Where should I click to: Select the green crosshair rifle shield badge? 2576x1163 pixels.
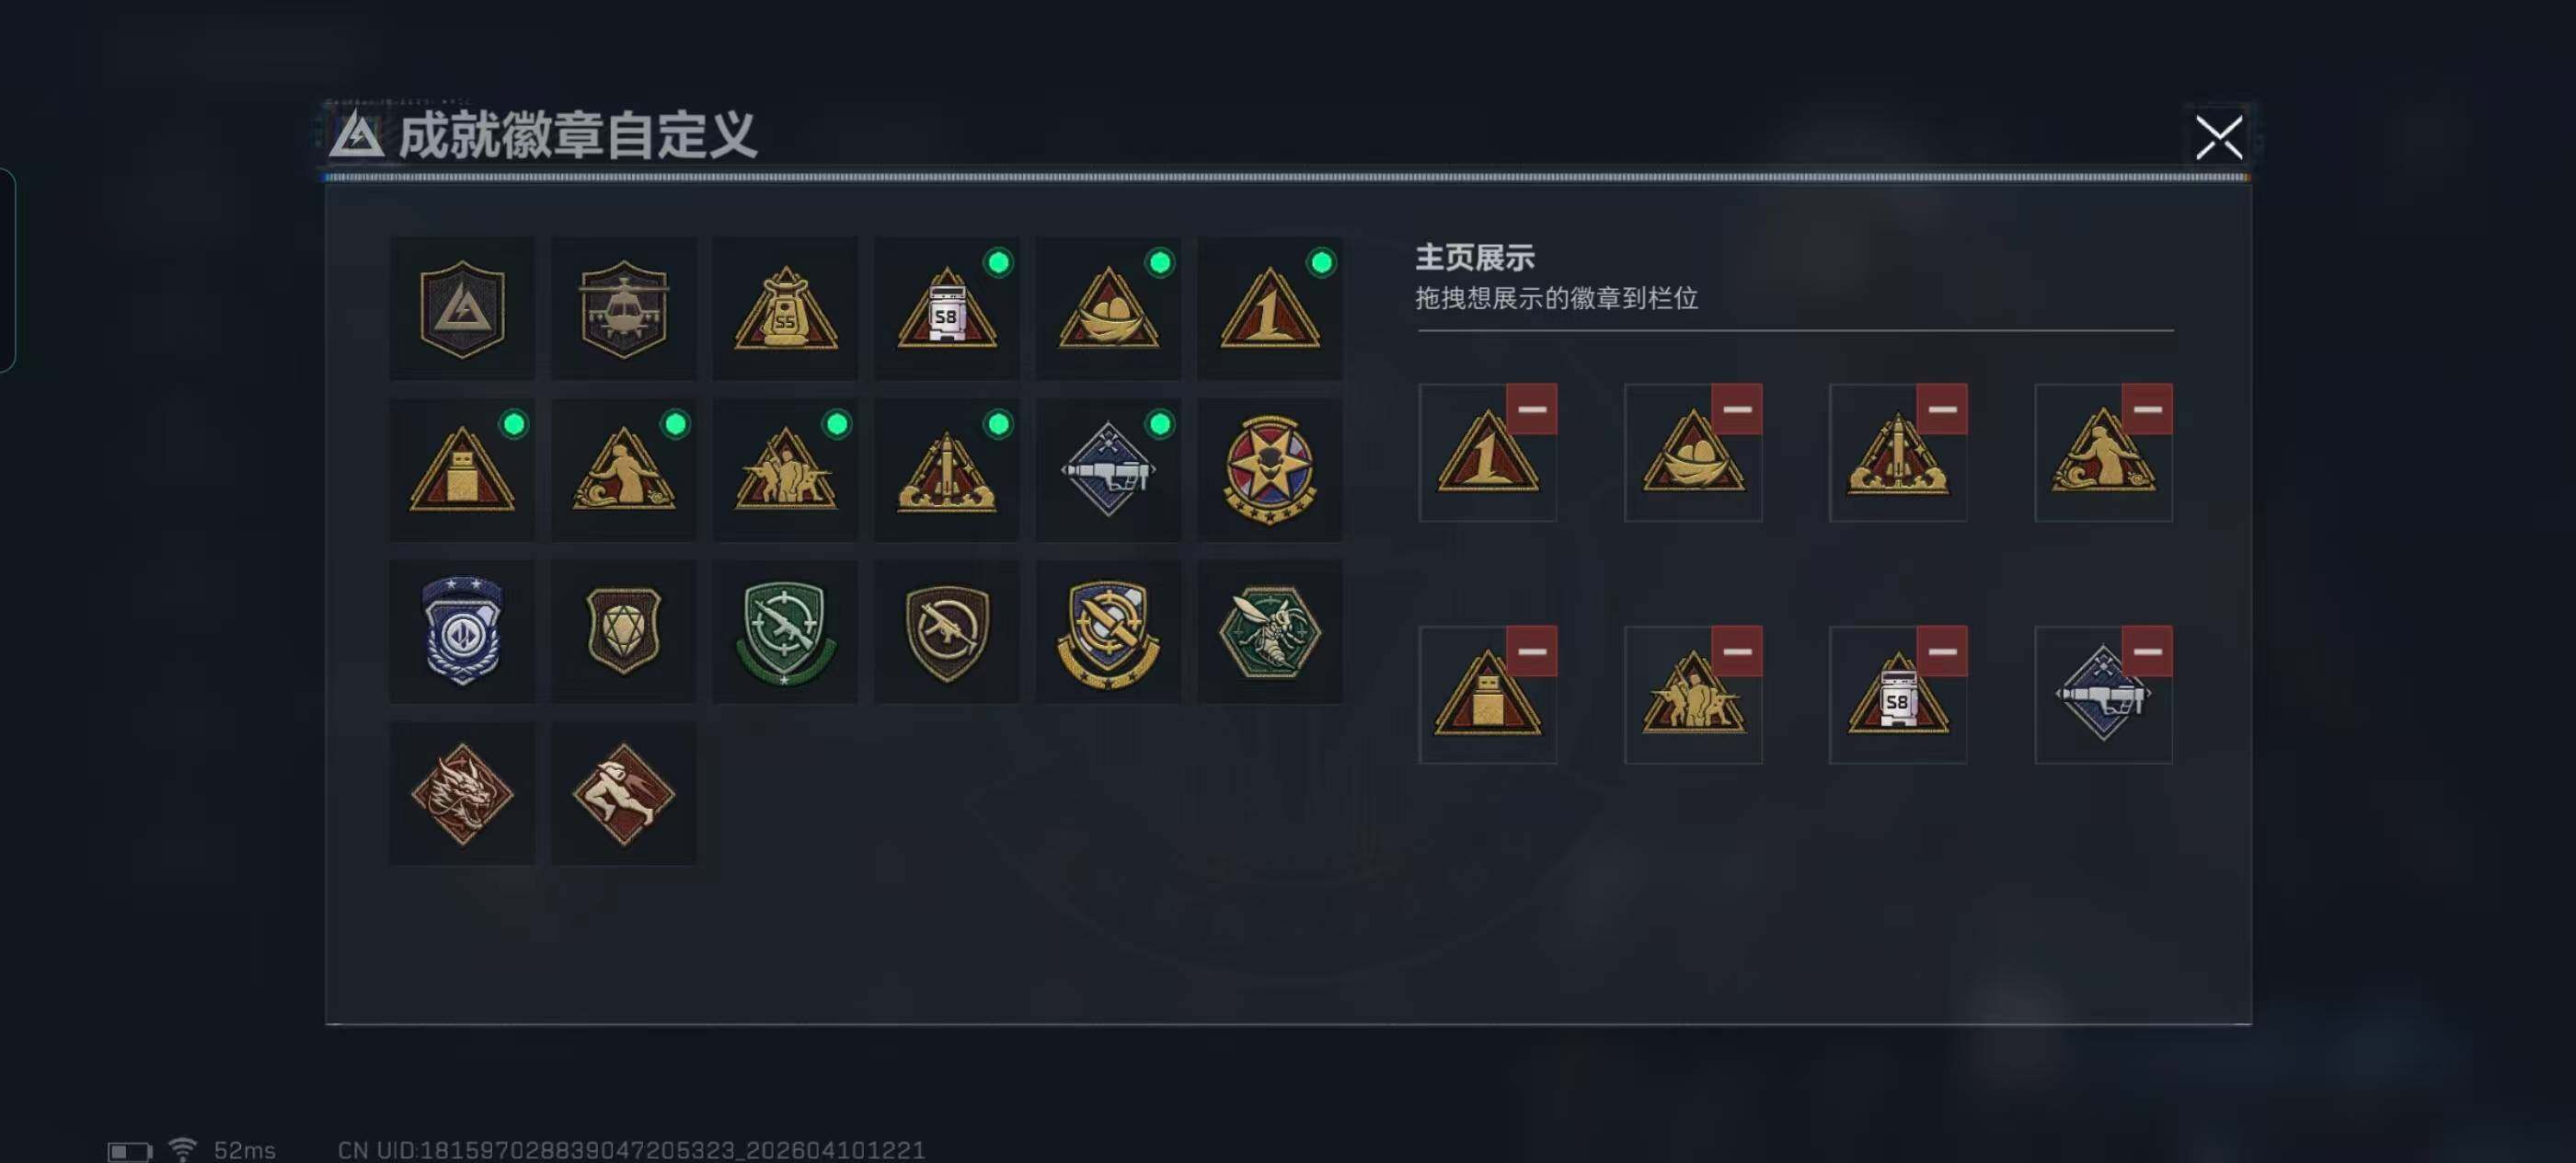pos(785,631)
